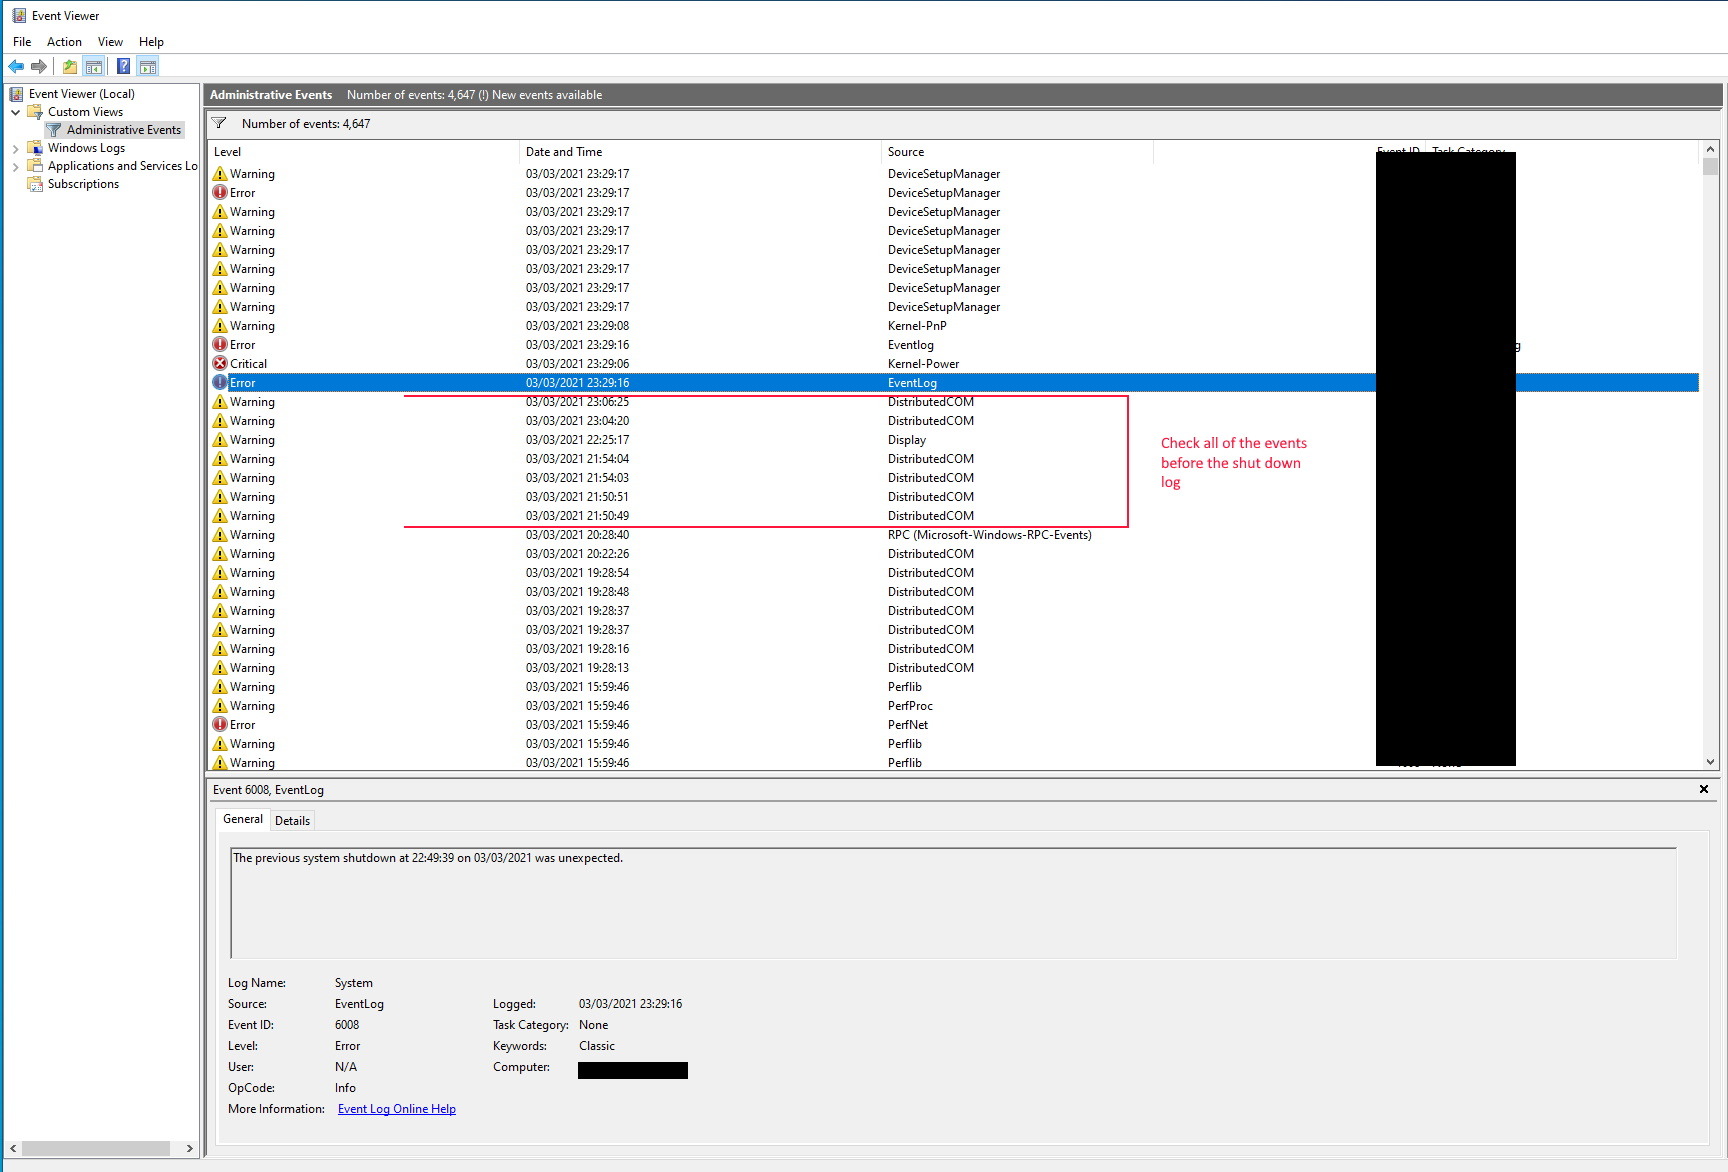This screenshot has height=1172, width=1728.
Task: Sort by the Date and Time column header
Action: (701, 152)
